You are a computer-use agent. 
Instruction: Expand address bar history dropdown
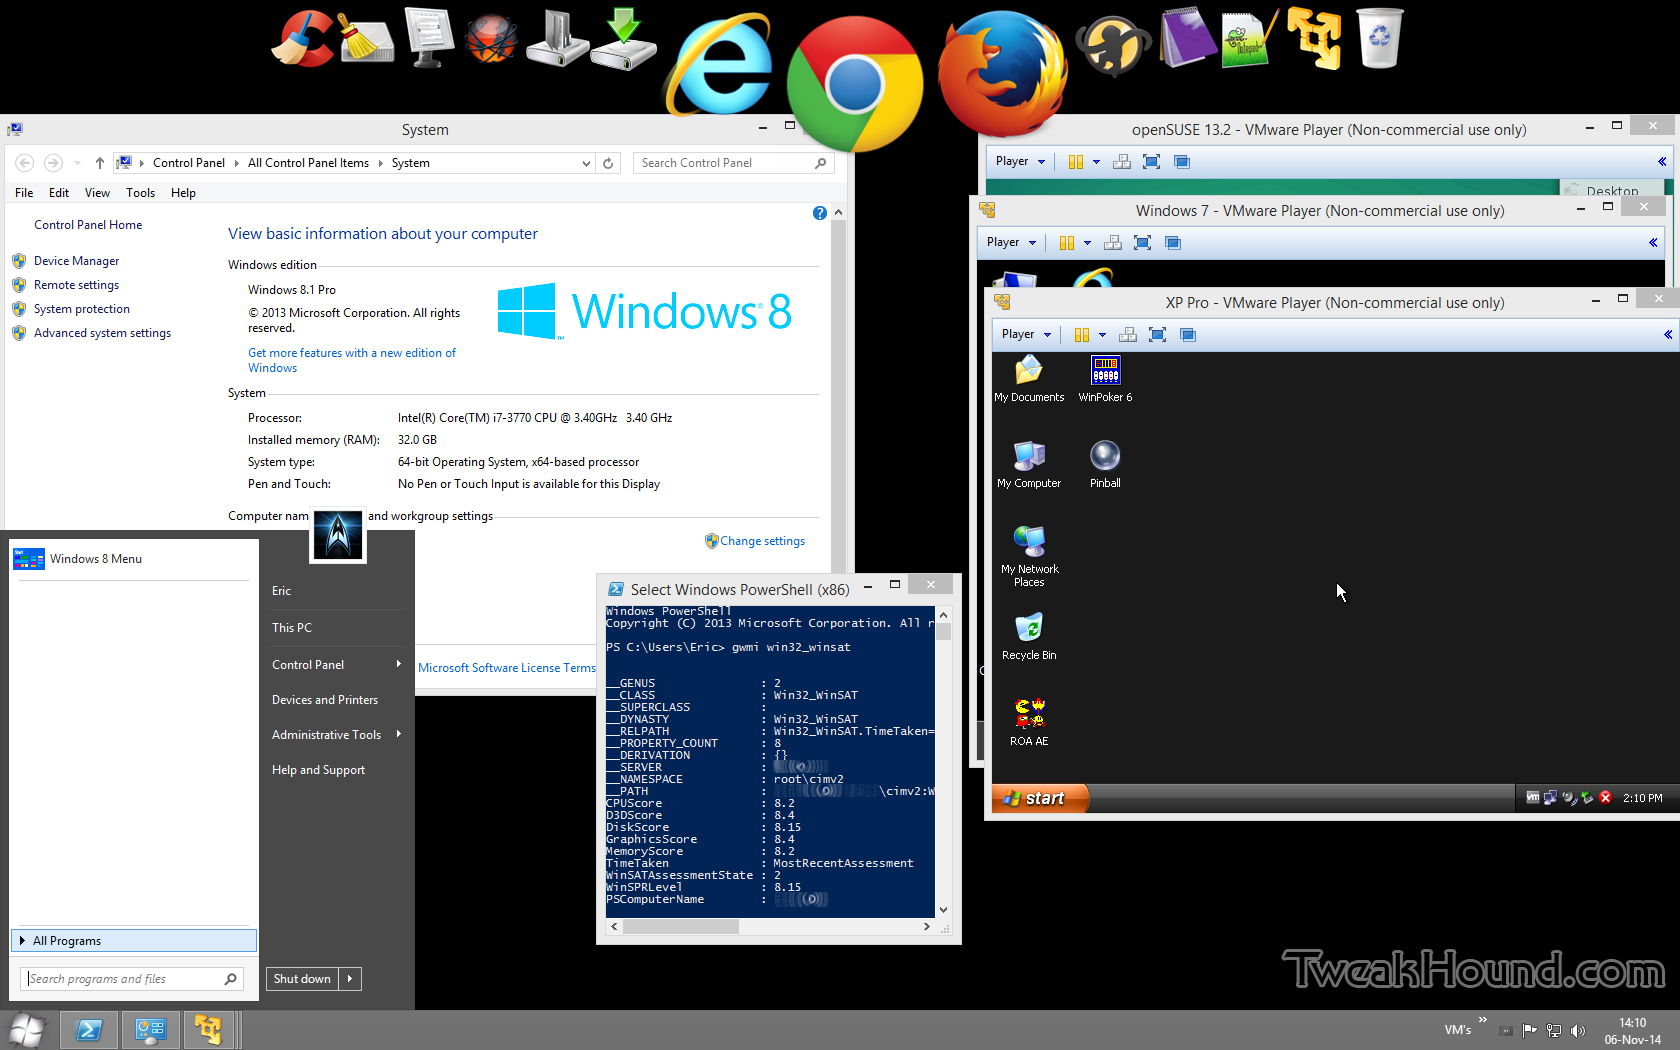point(586,163)
